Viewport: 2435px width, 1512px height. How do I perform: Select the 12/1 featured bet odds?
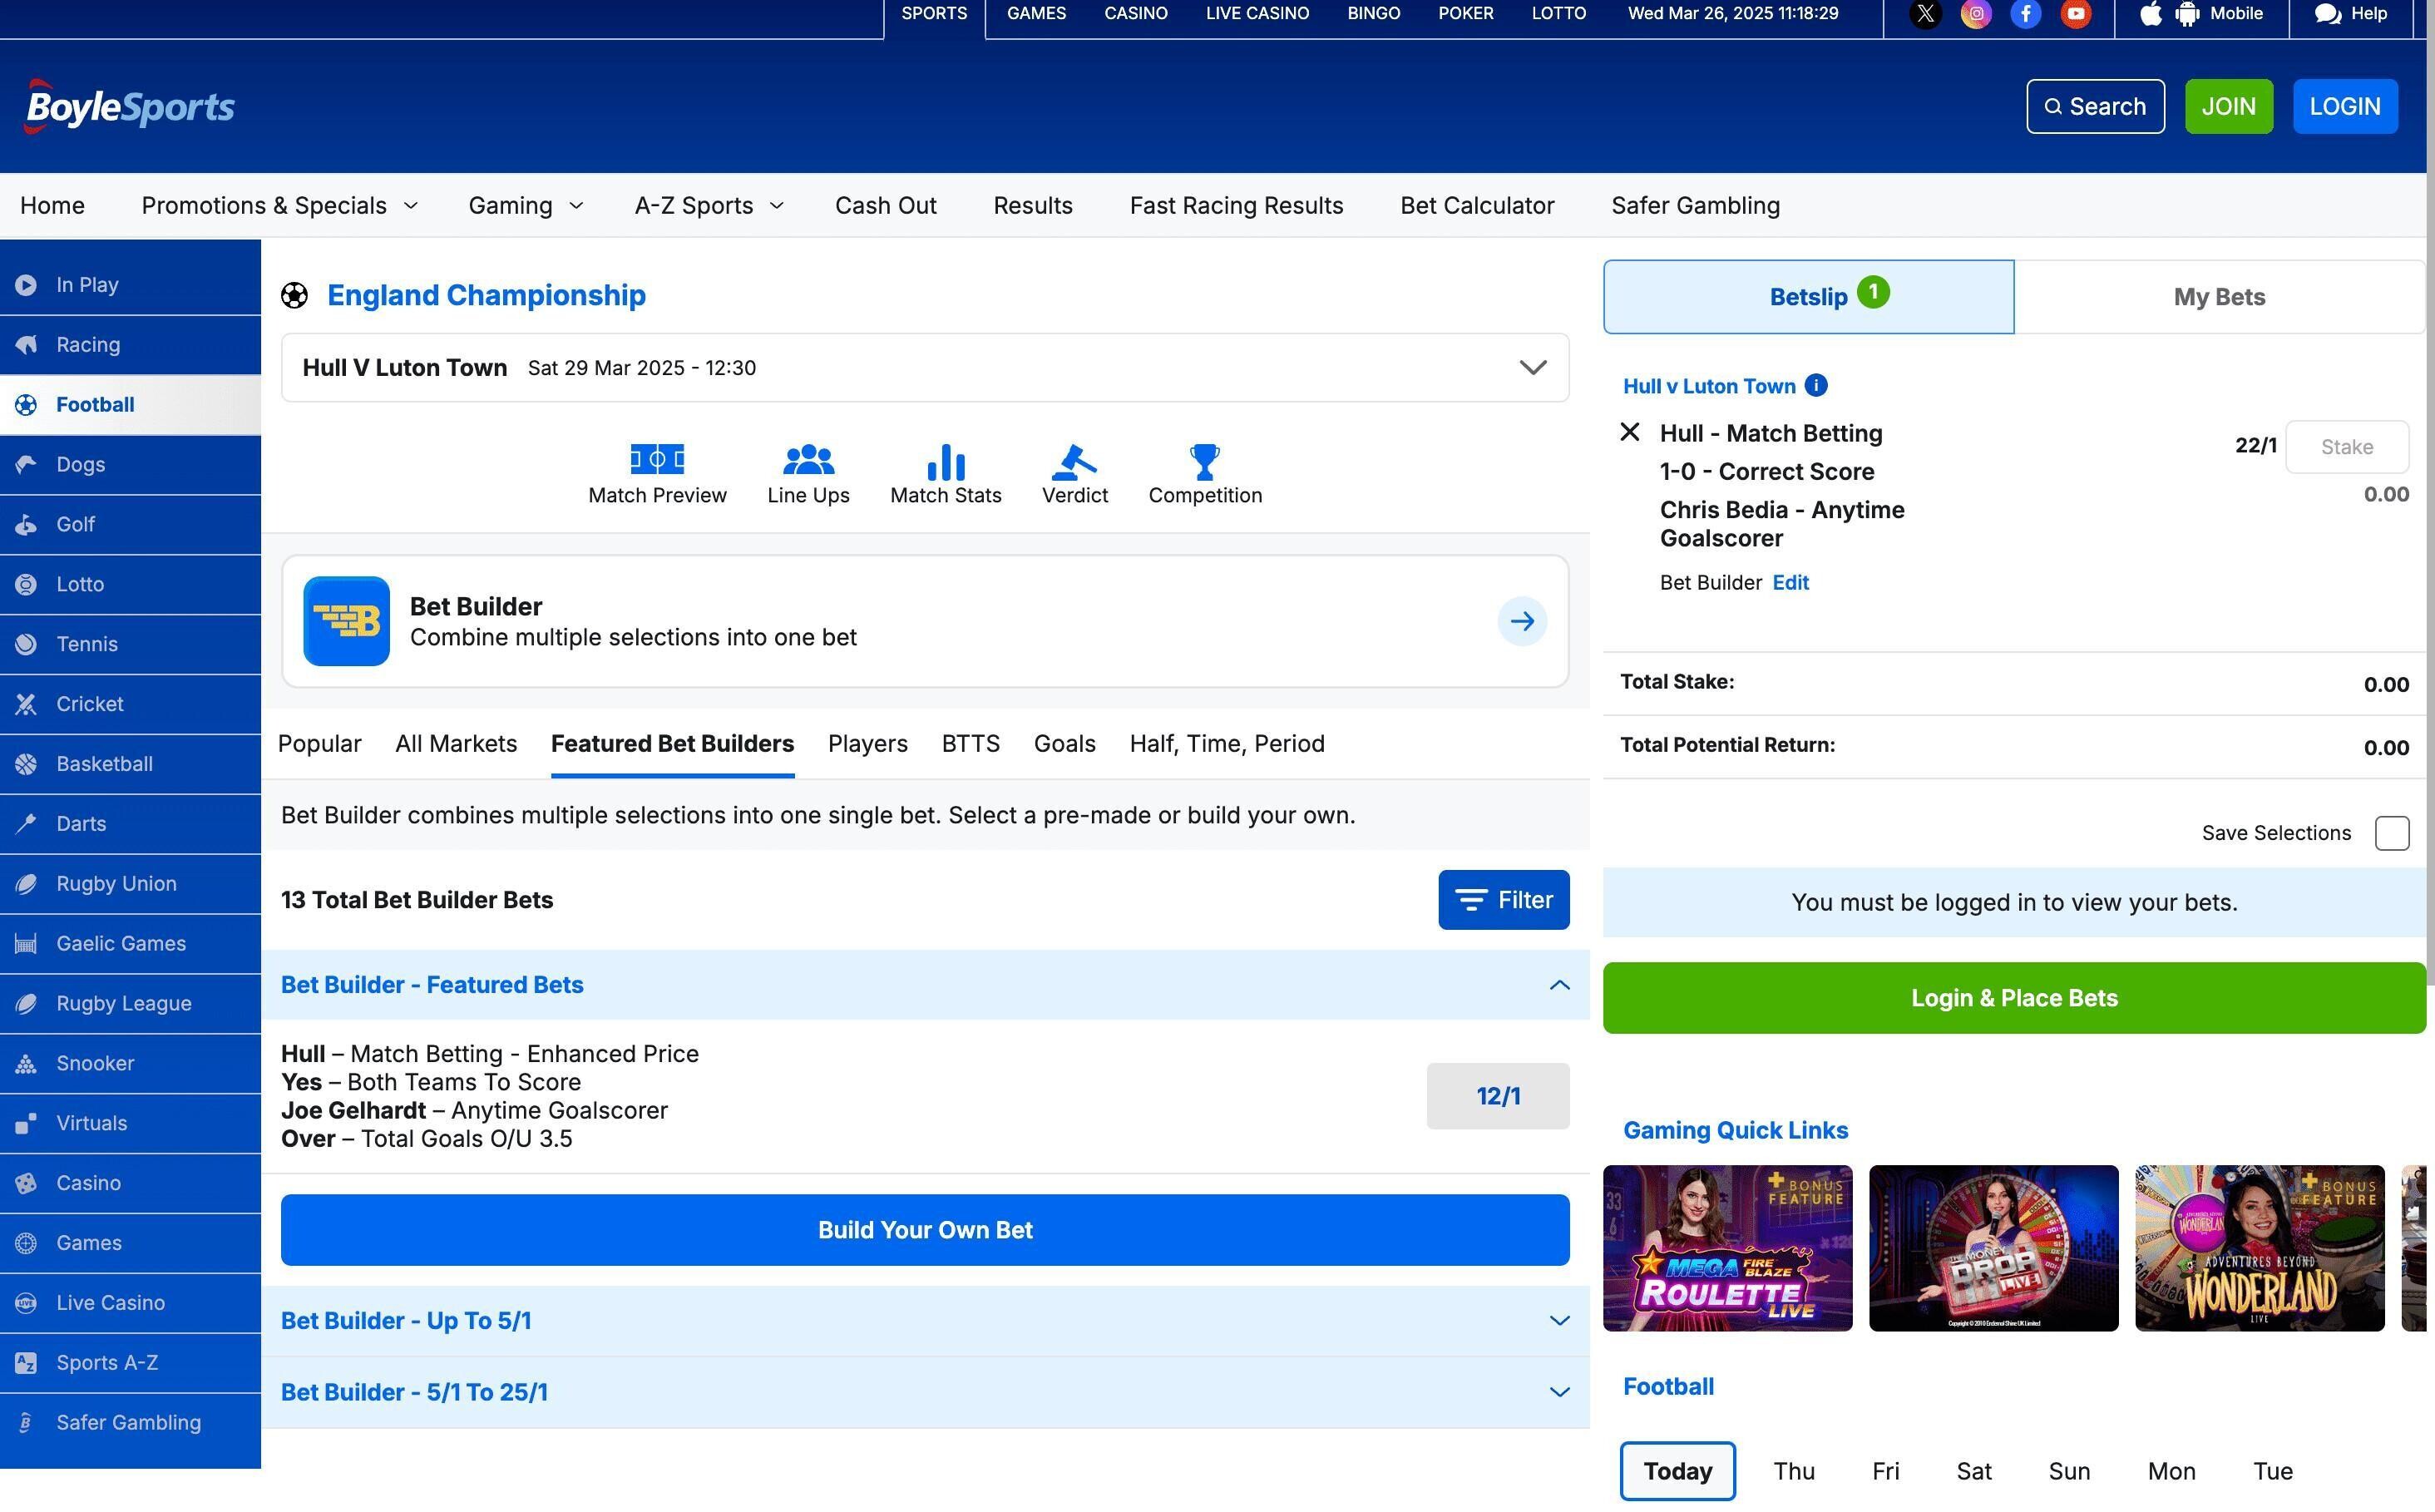pyautogui.click(x=1497, y=1096)
